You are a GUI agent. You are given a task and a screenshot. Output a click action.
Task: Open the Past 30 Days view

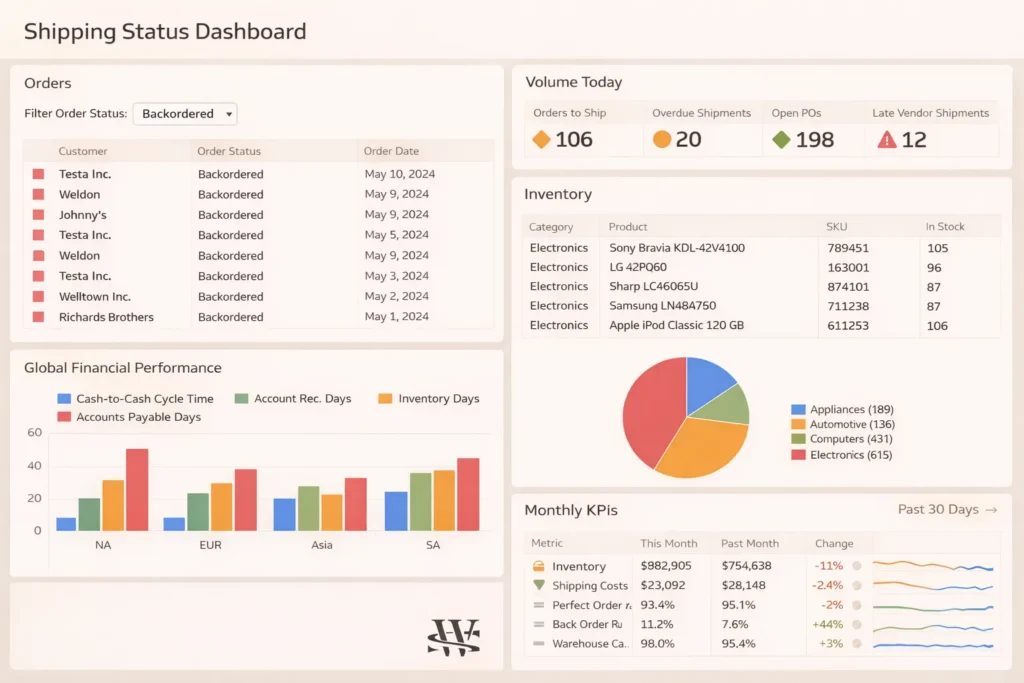[946, 509]
